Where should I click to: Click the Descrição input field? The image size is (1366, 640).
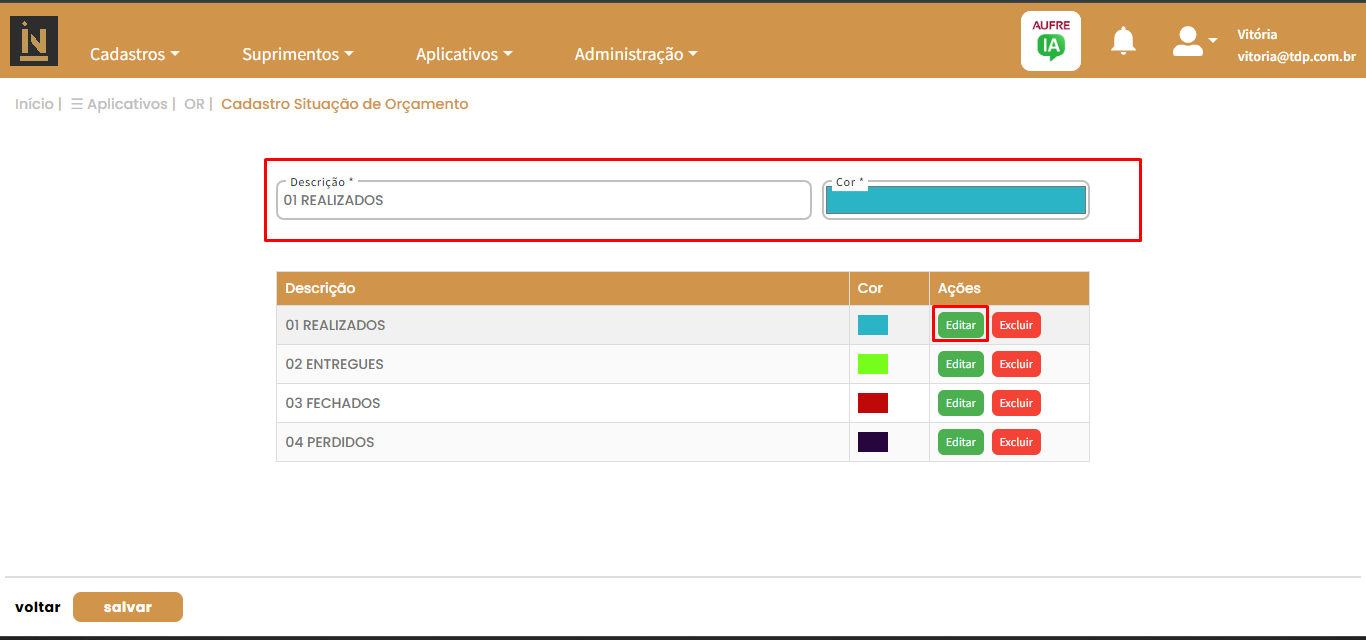(x=543, y=200)
